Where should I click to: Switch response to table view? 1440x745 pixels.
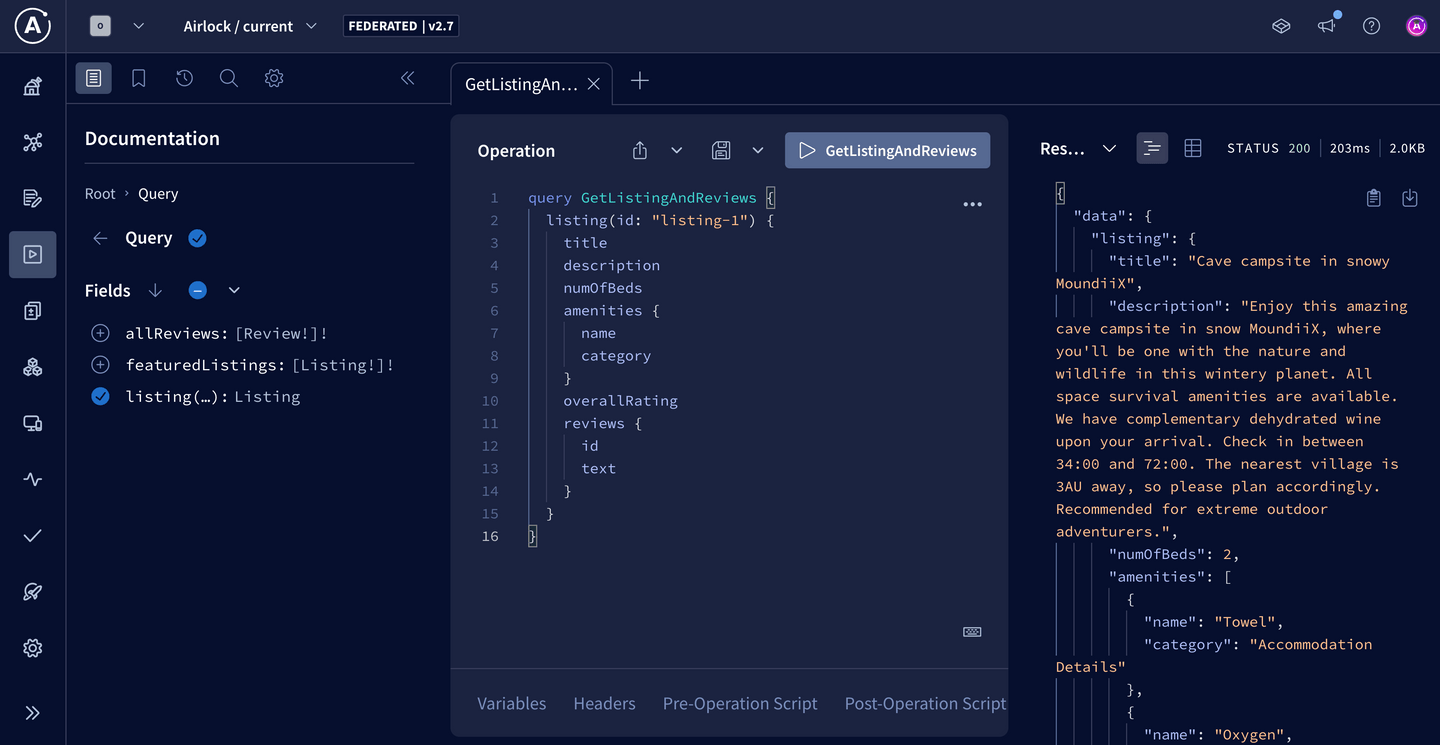tap(1193, 148)
